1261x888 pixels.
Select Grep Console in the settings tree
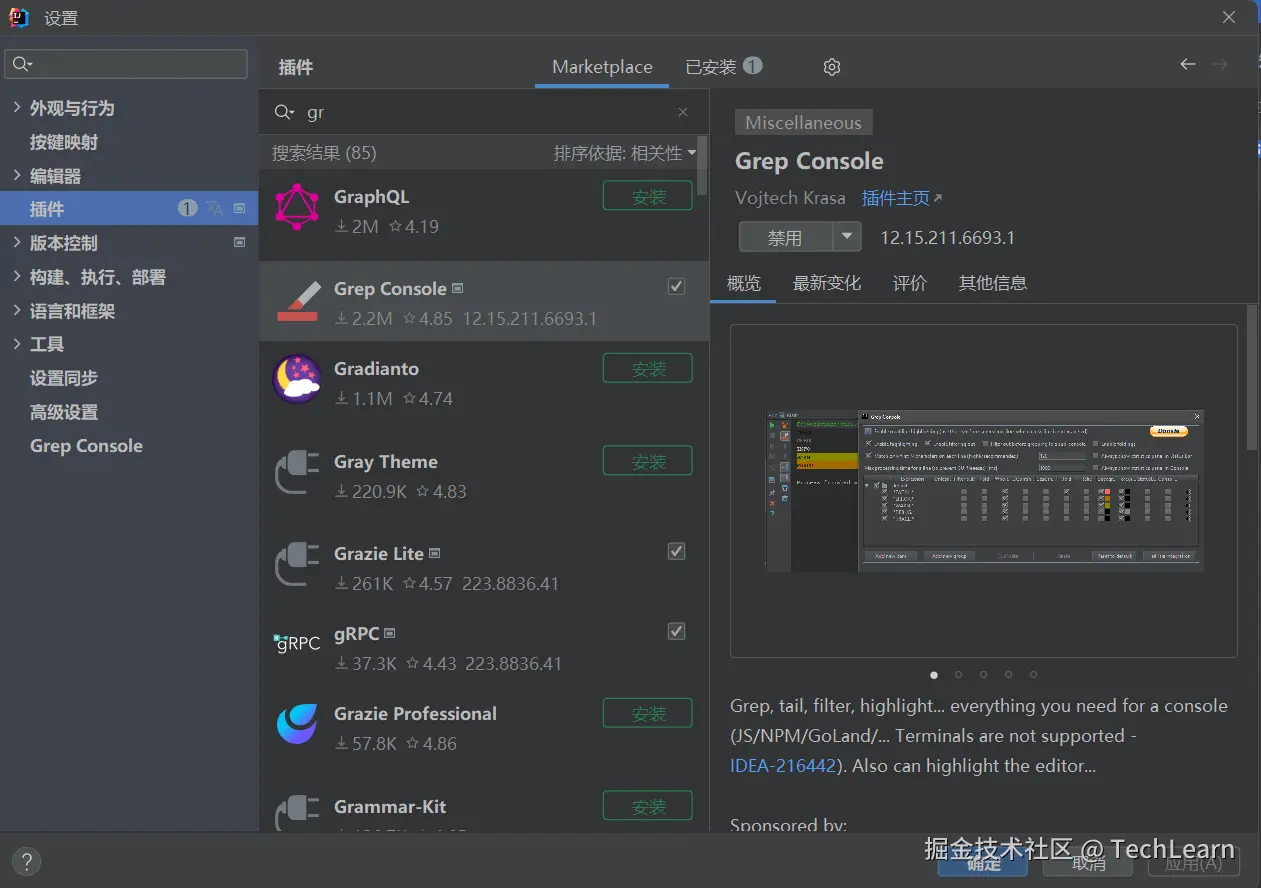(86, 446)
